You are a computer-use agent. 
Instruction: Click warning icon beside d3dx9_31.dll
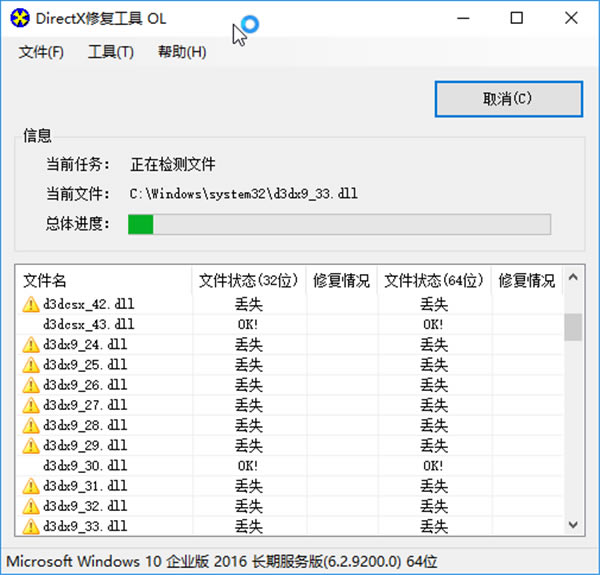point(30,486)
